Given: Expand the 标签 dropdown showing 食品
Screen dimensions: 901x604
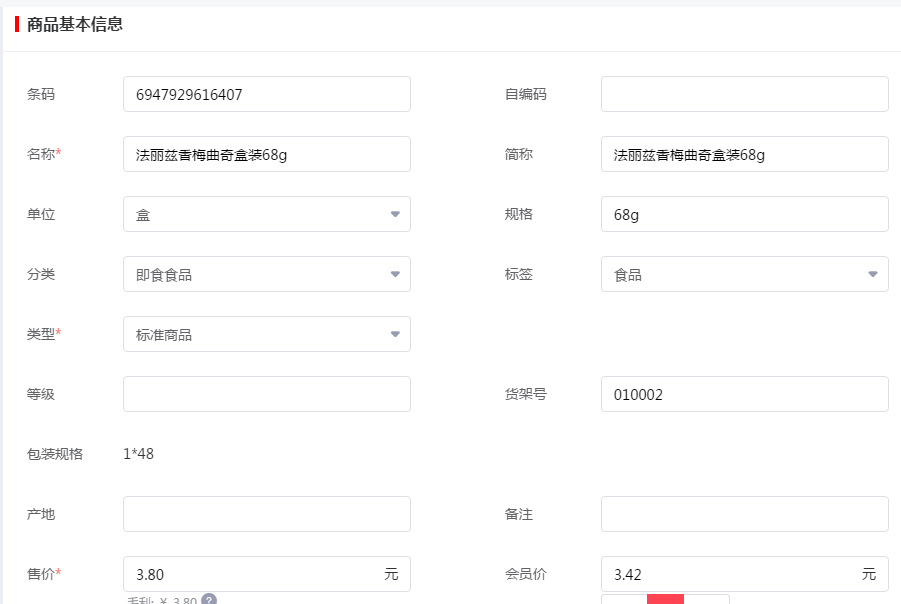Looking at the screenshot, I should click(744, 274).
